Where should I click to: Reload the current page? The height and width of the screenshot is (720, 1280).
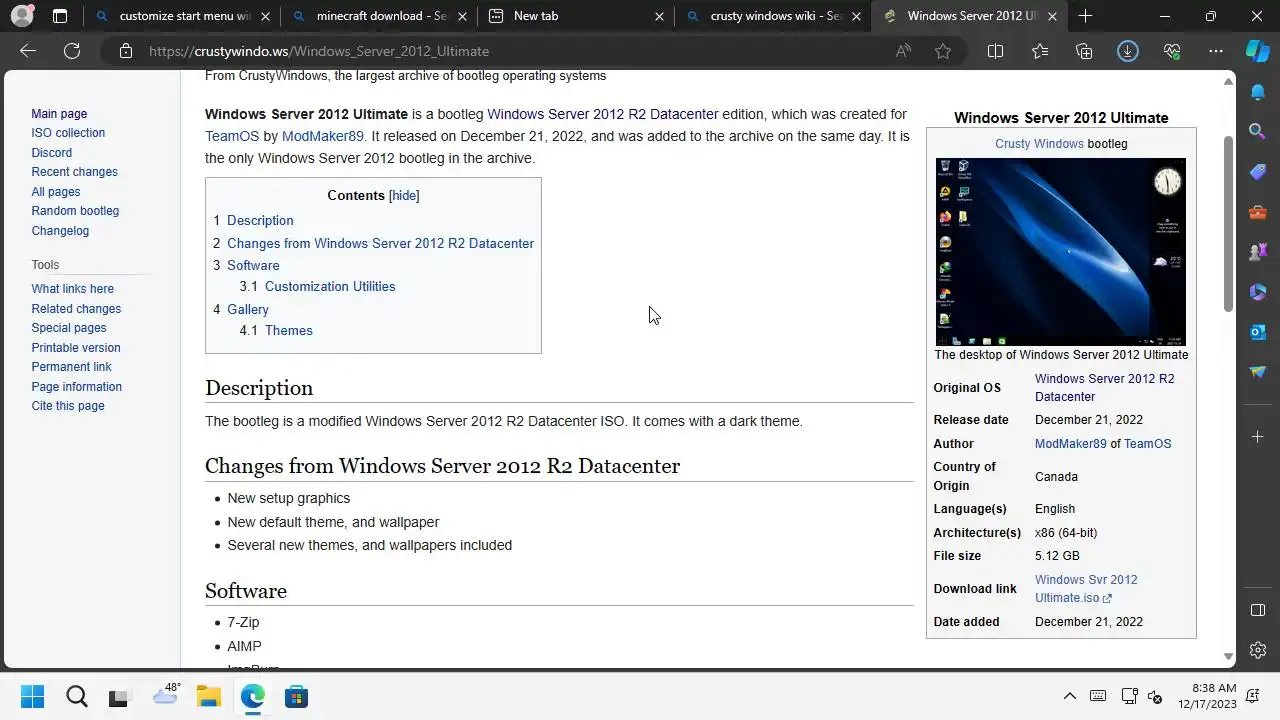[72, 51]
